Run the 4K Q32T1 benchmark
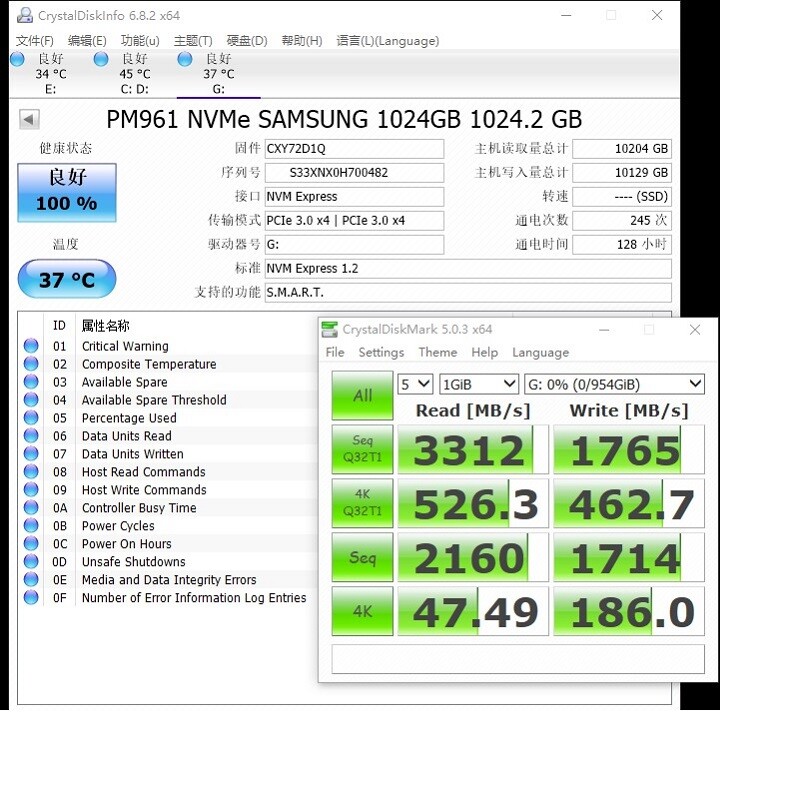The height and width of the screenshot is (800, 800). [x=362, y=503]
